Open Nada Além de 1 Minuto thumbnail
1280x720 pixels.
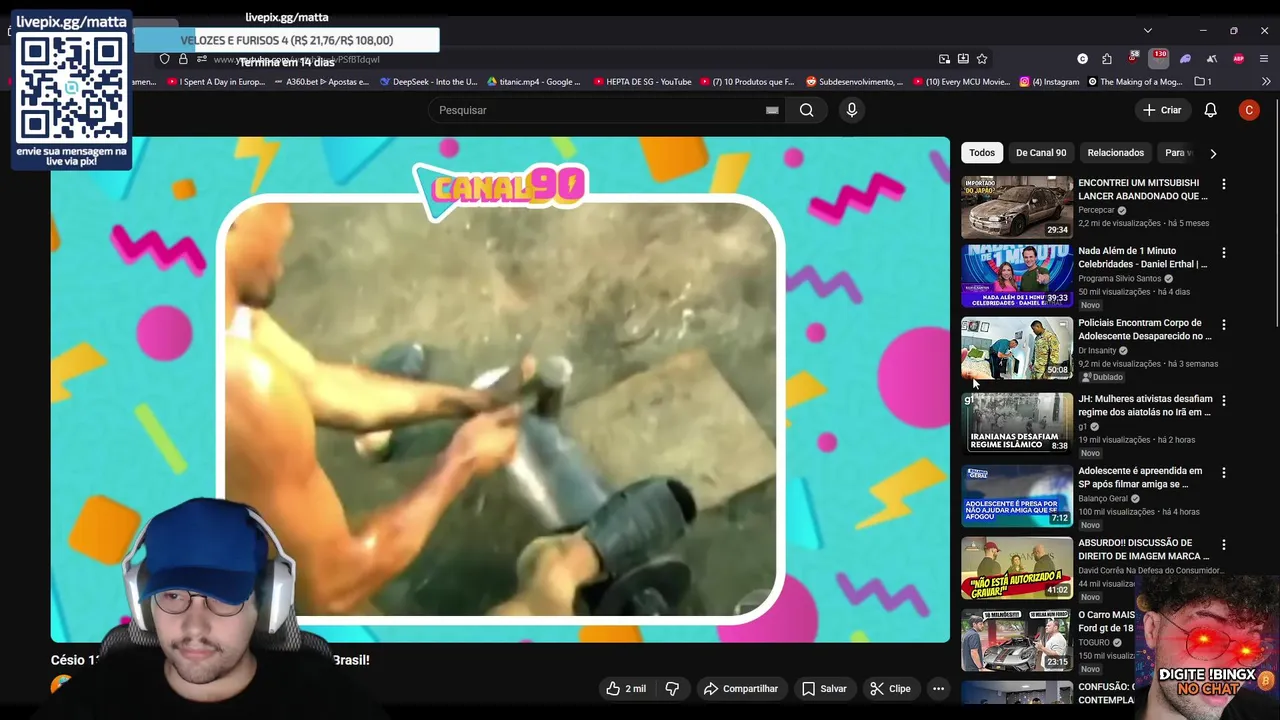1017,276
